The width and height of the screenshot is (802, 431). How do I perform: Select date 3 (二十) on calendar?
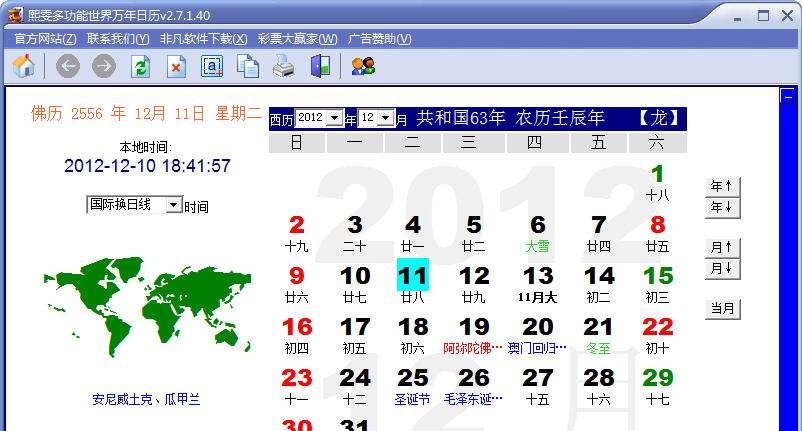coord(355,225)
